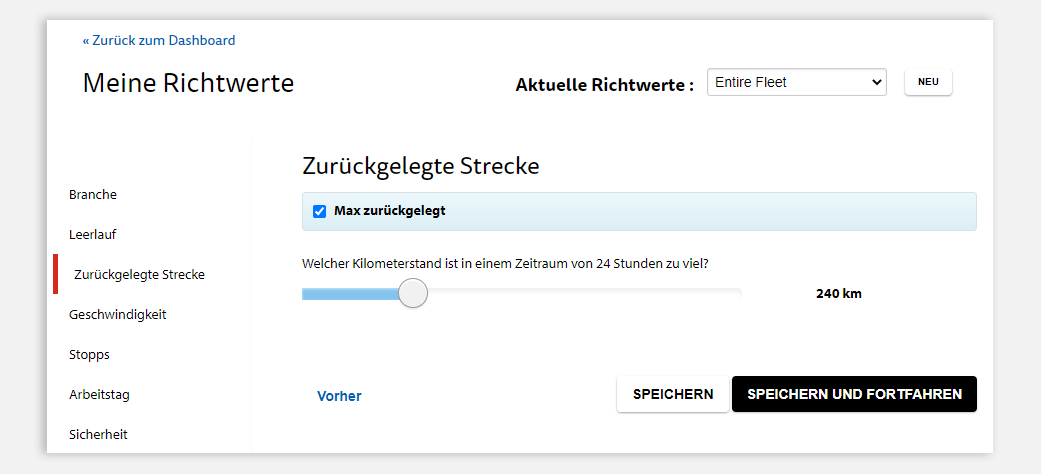The width and height of the screenshot is (1041, 474).
Task: Click the 'Aktuelle Richtwerte' label
Action: (x=604, y=85)
